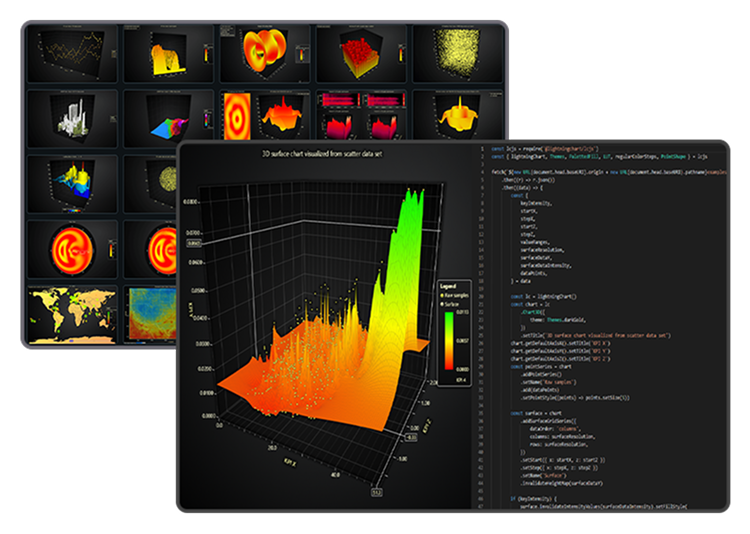
Task: Click the '0.0300' tick on the vertical axis
Action: [203, 344]
